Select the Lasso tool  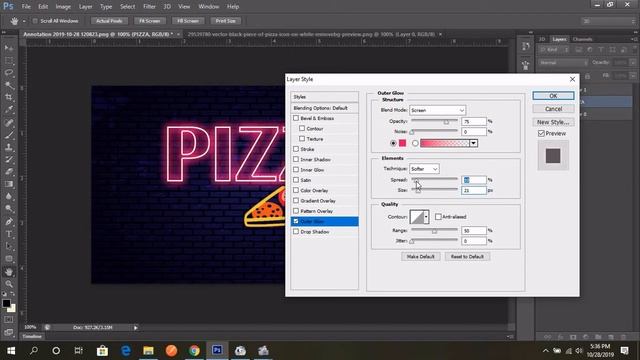[9, 73]
